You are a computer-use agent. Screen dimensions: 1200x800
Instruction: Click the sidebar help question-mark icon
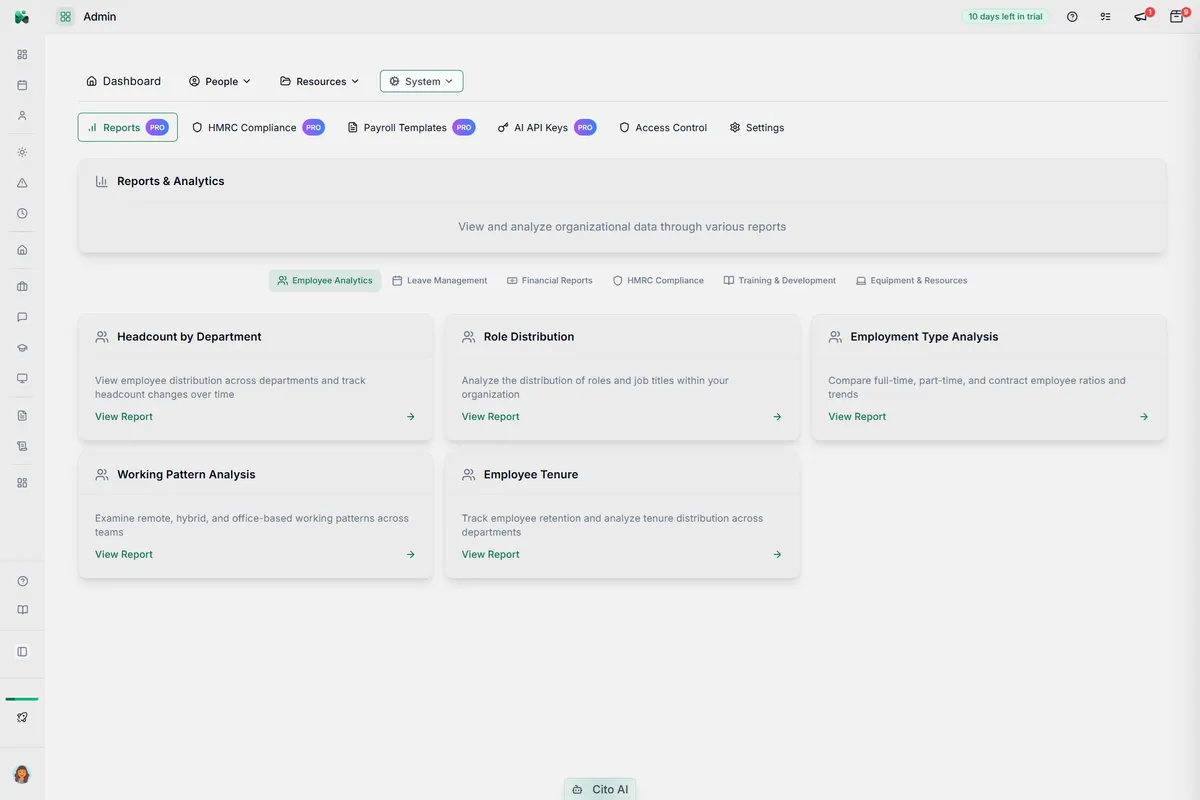point(22,581)
